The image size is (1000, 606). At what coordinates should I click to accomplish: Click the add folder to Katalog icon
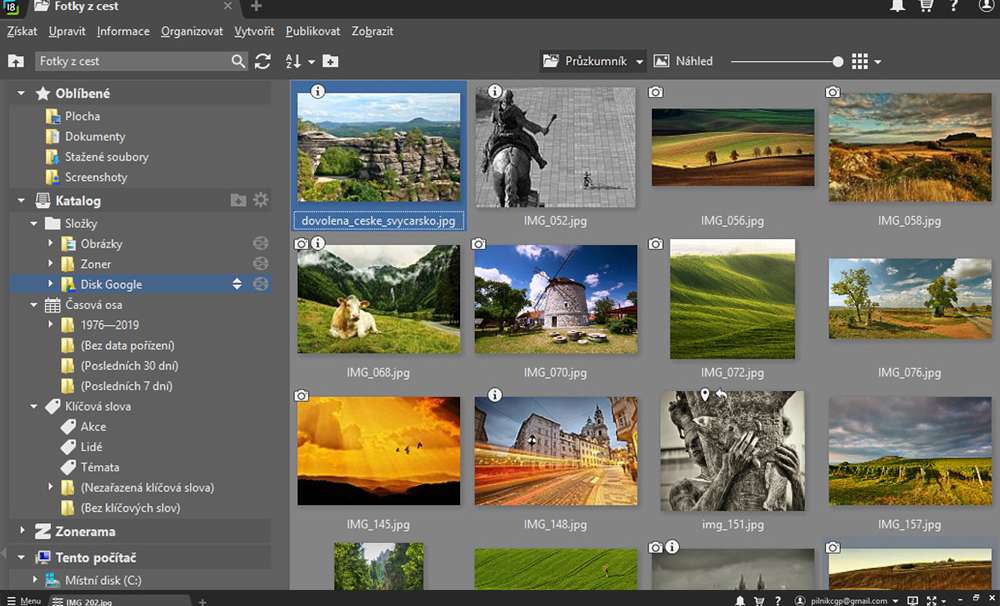point(238,200)
